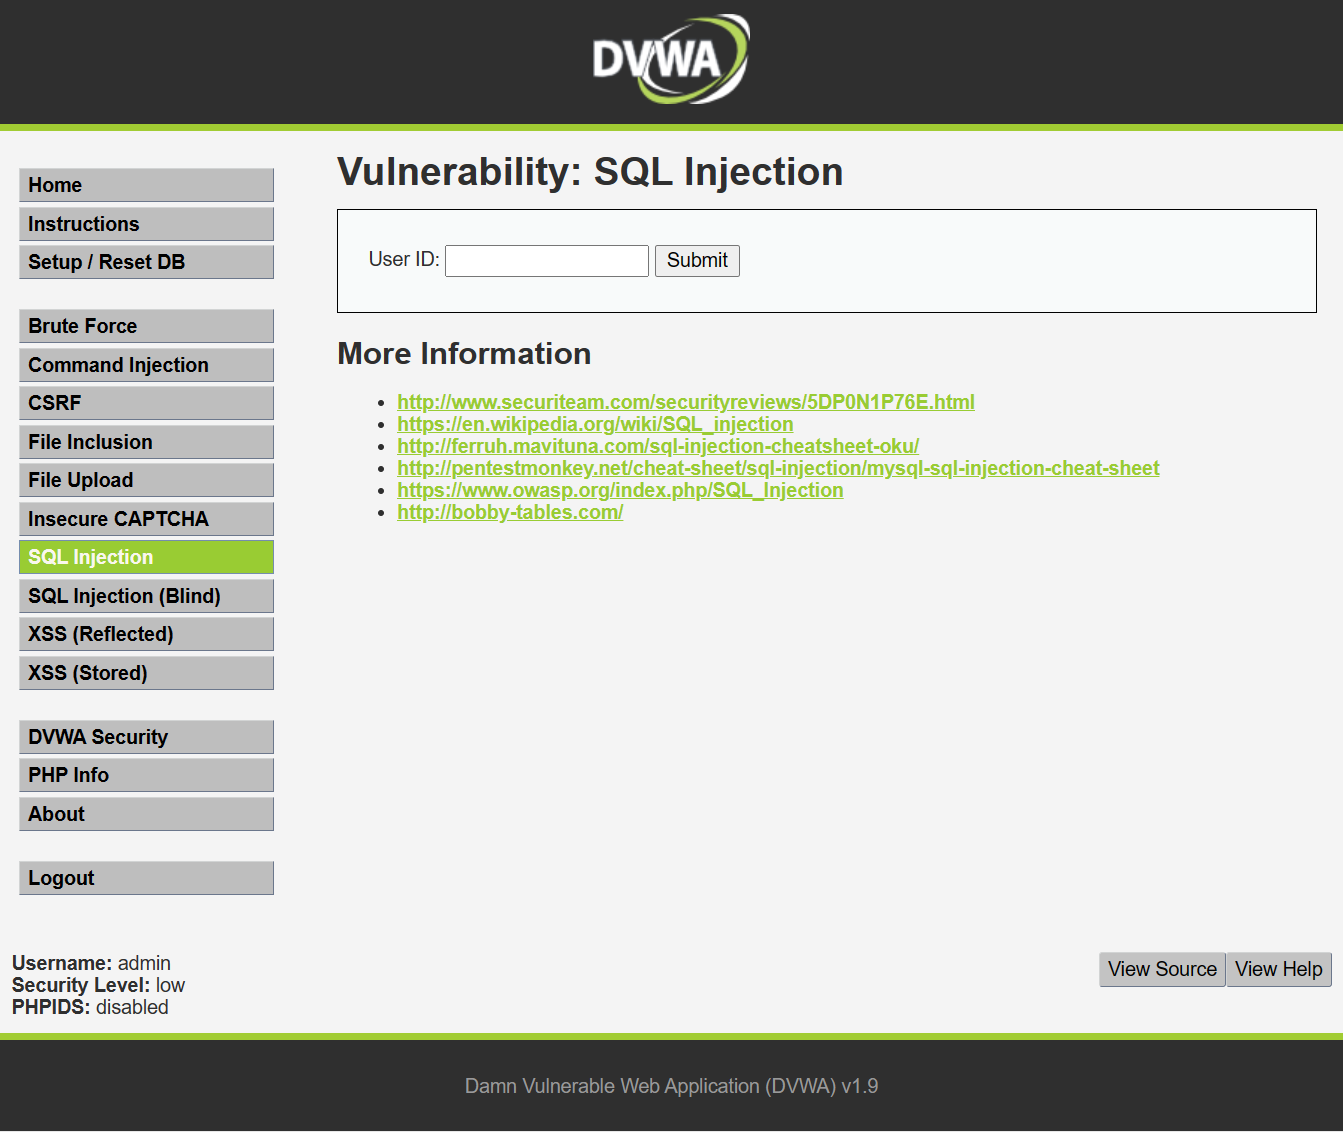Image resolution: width=1343 pixels, height=1132 pixels.
Task: View PHP Info page
Action: click(x=146, y=774)
